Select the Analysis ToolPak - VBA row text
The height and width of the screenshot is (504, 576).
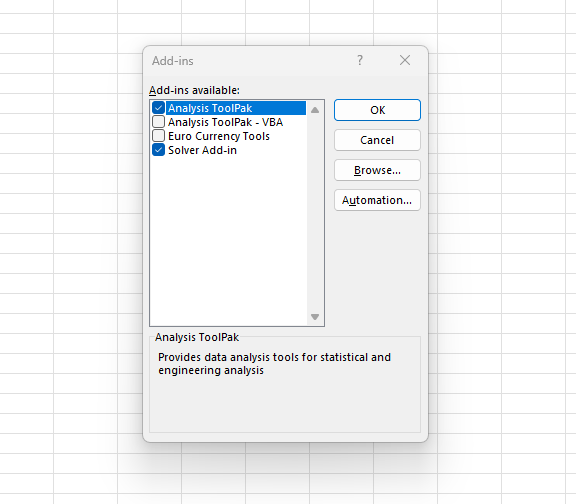coord(225,122)
